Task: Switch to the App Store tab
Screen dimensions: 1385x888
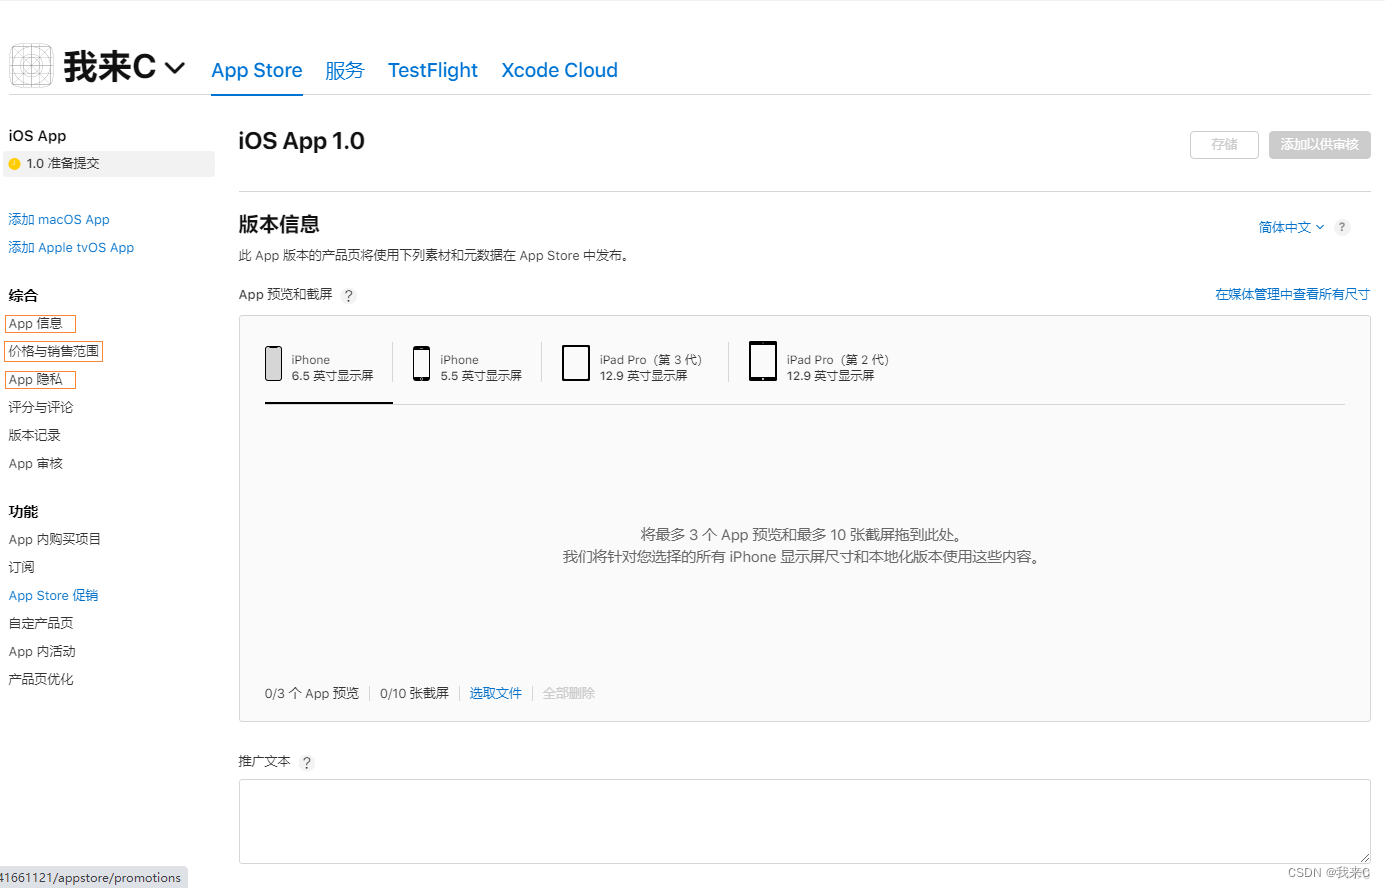Action: point(257,70)
